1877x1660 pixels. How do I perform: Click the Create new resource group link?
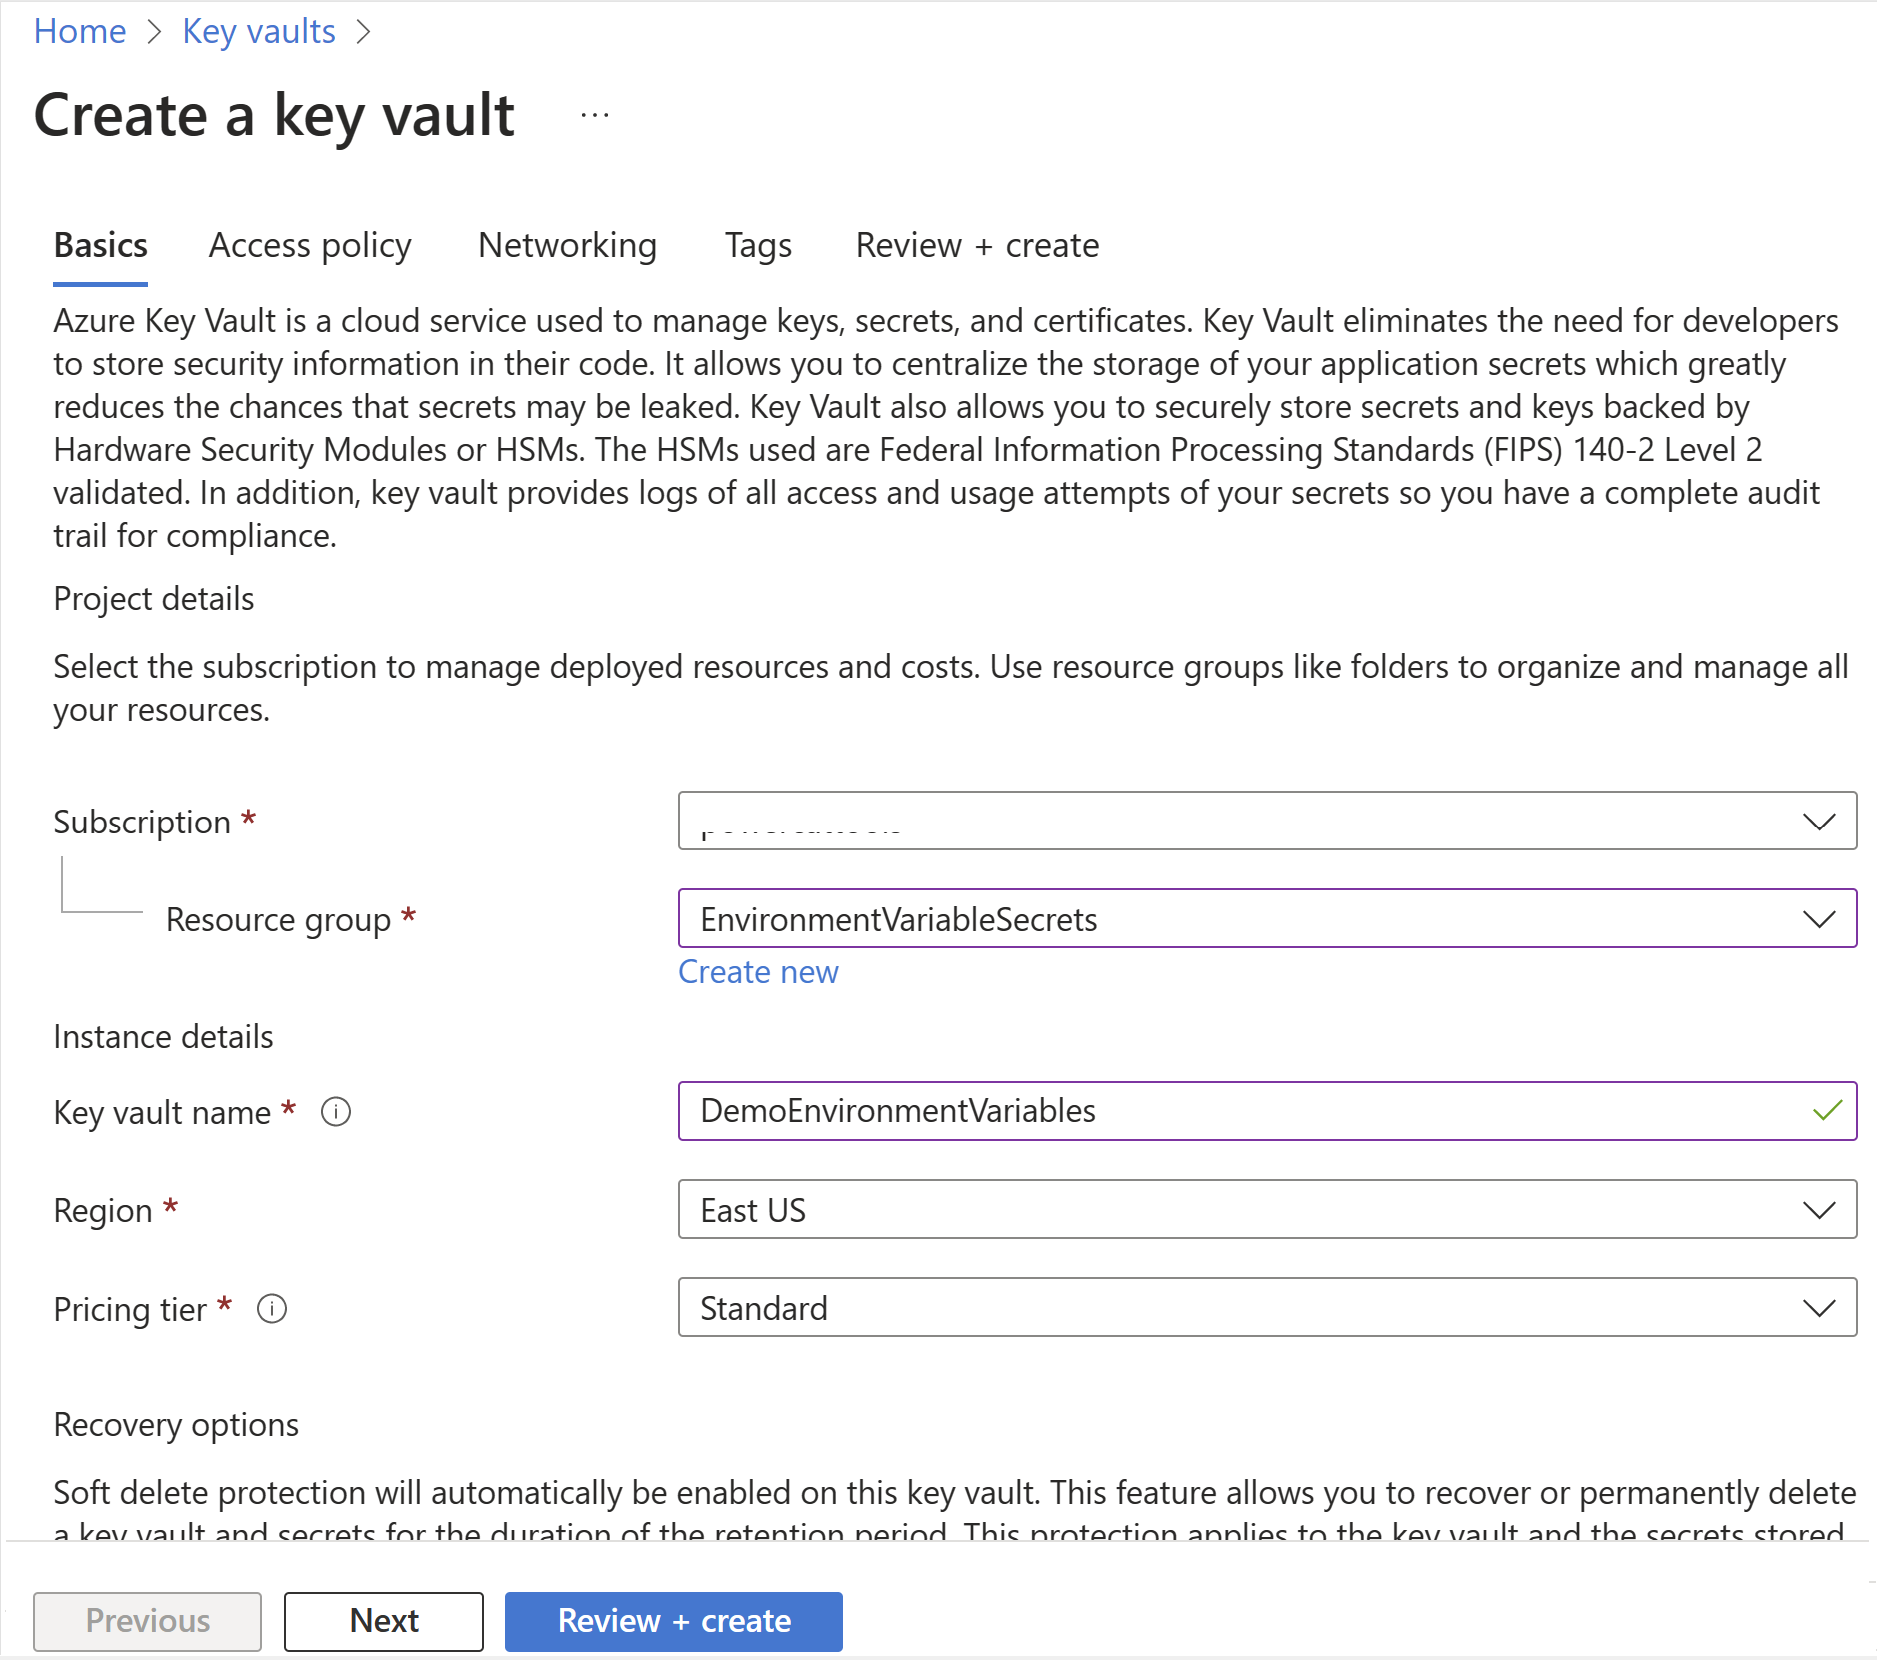coord(758,972)
